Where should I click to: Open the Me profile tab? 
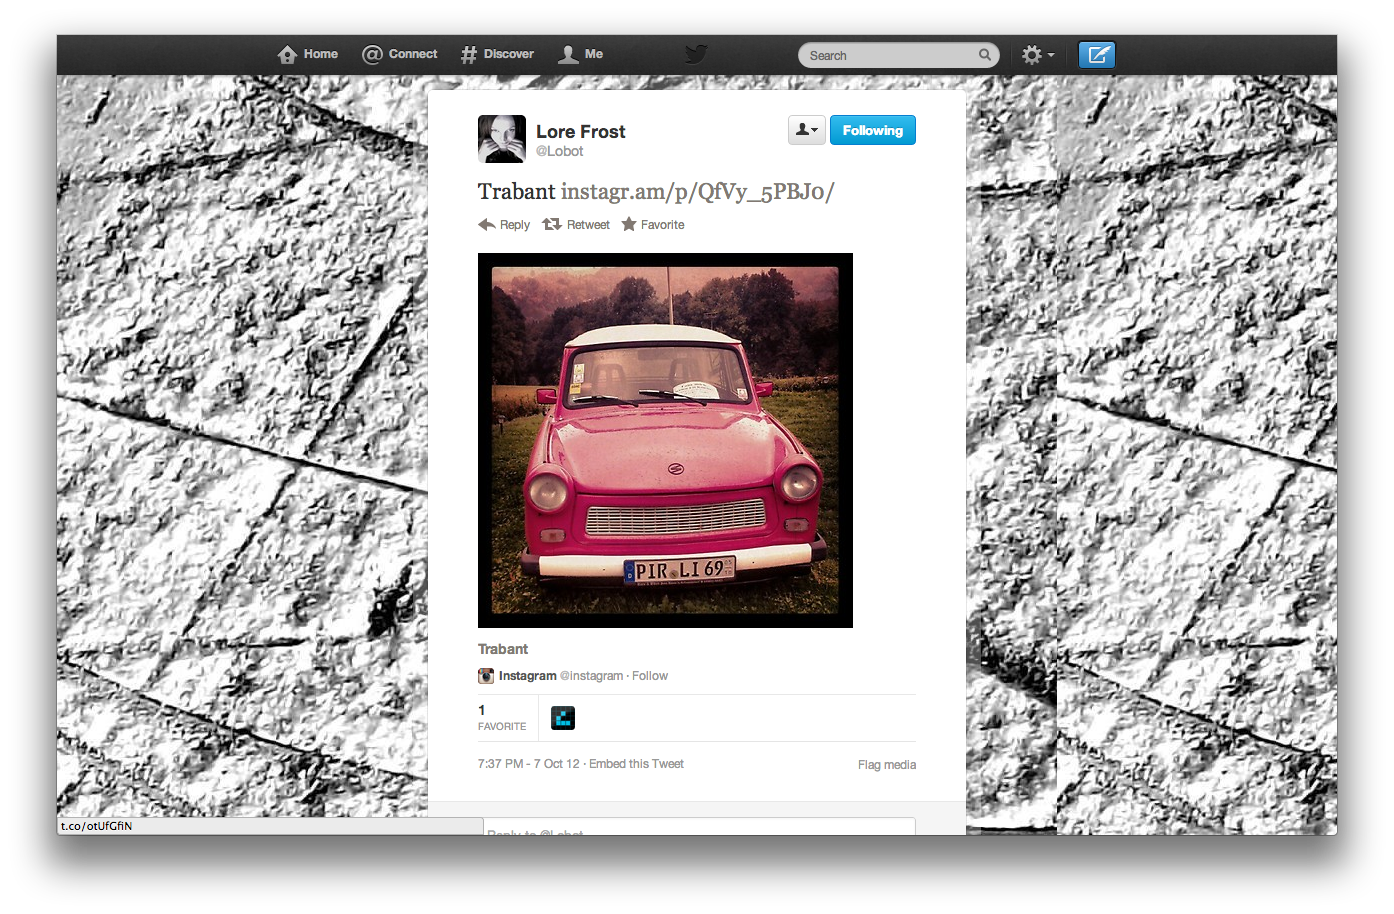pyautogui.click(x=581, y=54)
